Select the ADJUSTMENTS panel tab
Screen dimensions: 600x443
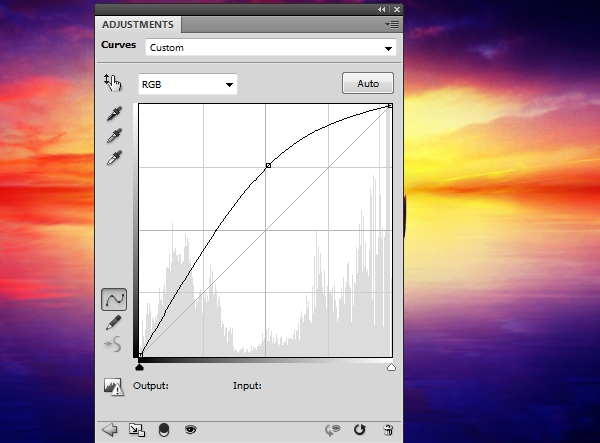[138, 24]
